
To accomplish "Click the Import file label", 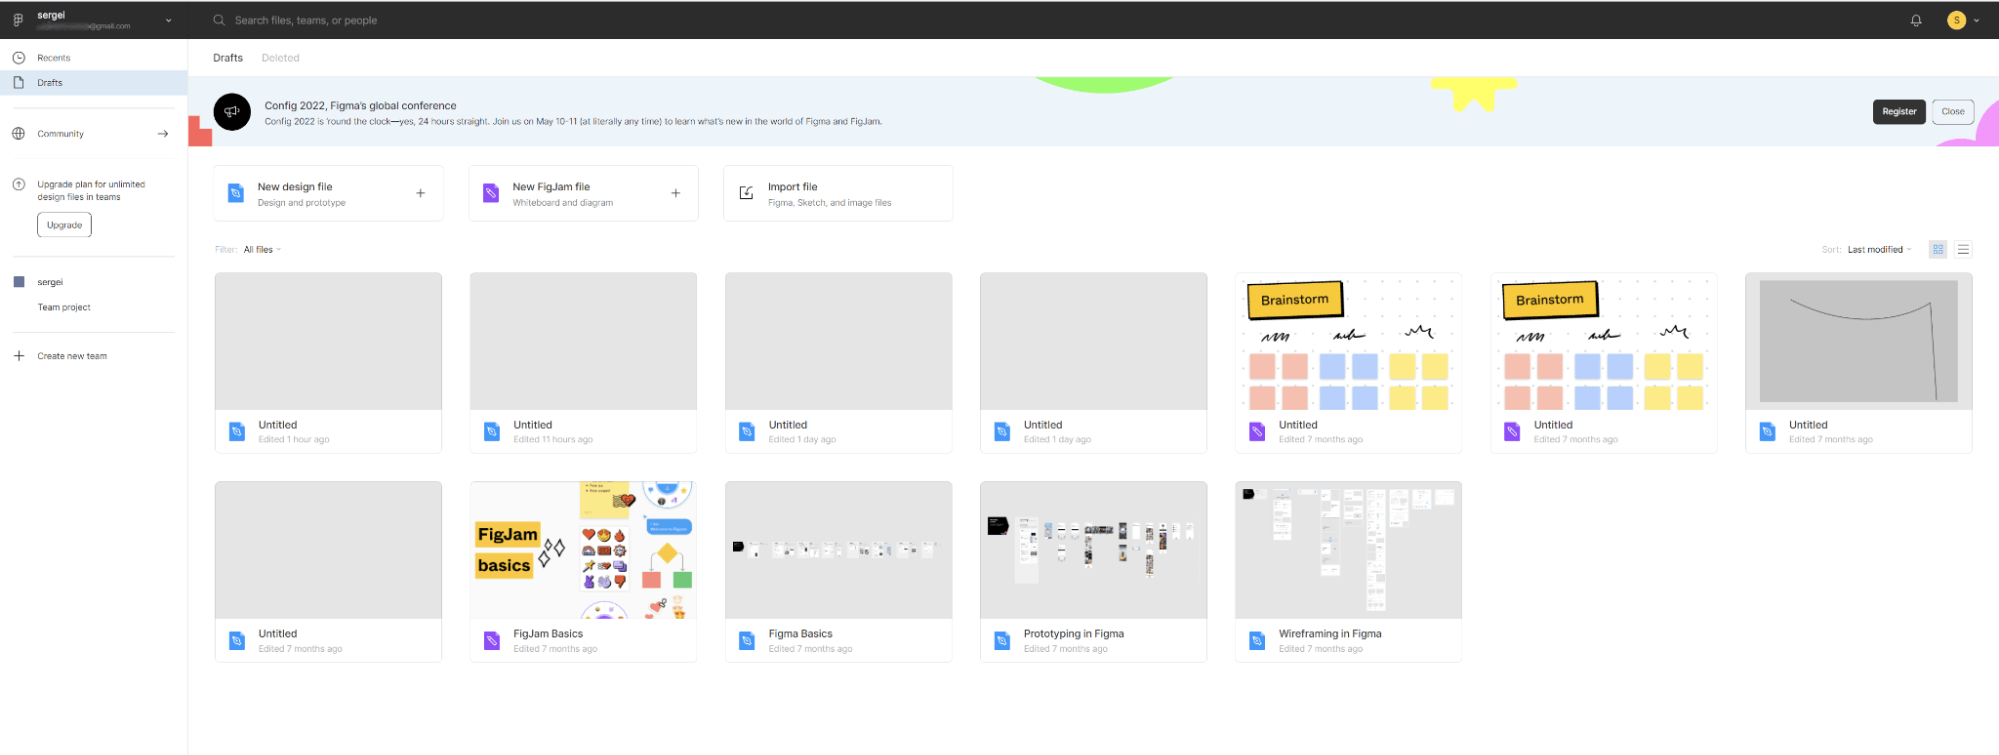I will [x=792, y=187].
